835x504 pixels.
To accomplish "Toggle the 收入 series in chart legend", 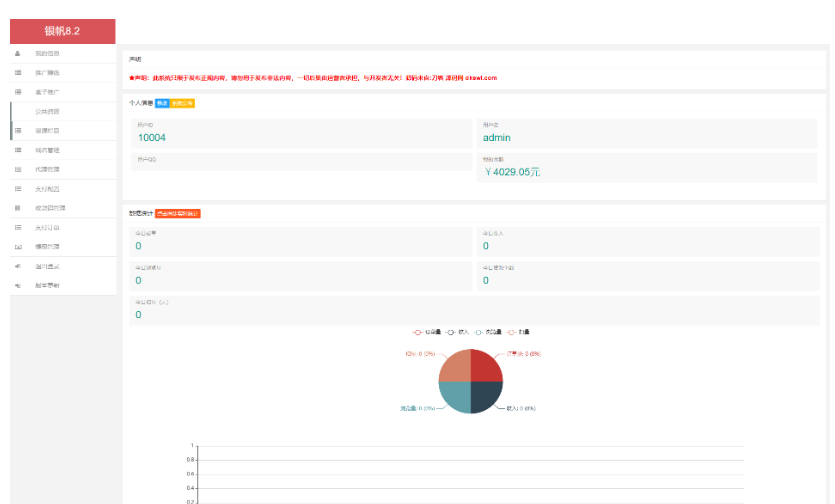I will coord(458,331).
